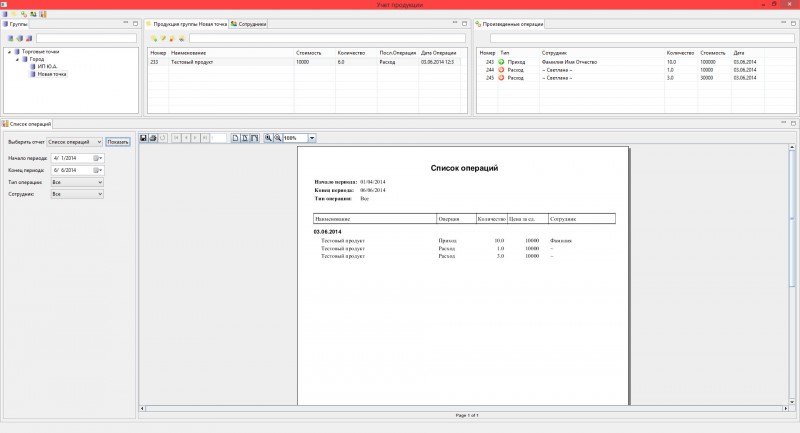Click the reports chart icon in main toolbar

(x=43, y=14)
